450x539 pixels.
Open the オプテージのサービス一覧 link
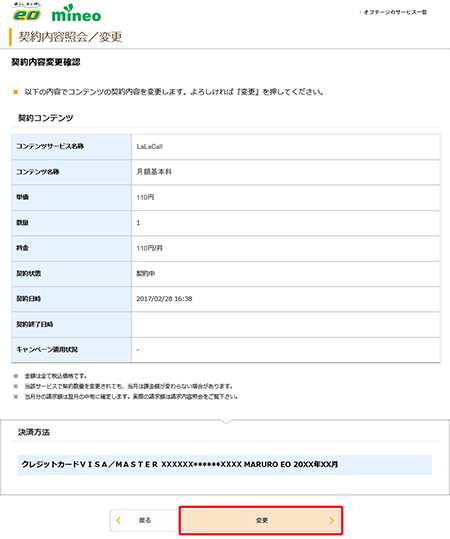(x=394, y=12)
